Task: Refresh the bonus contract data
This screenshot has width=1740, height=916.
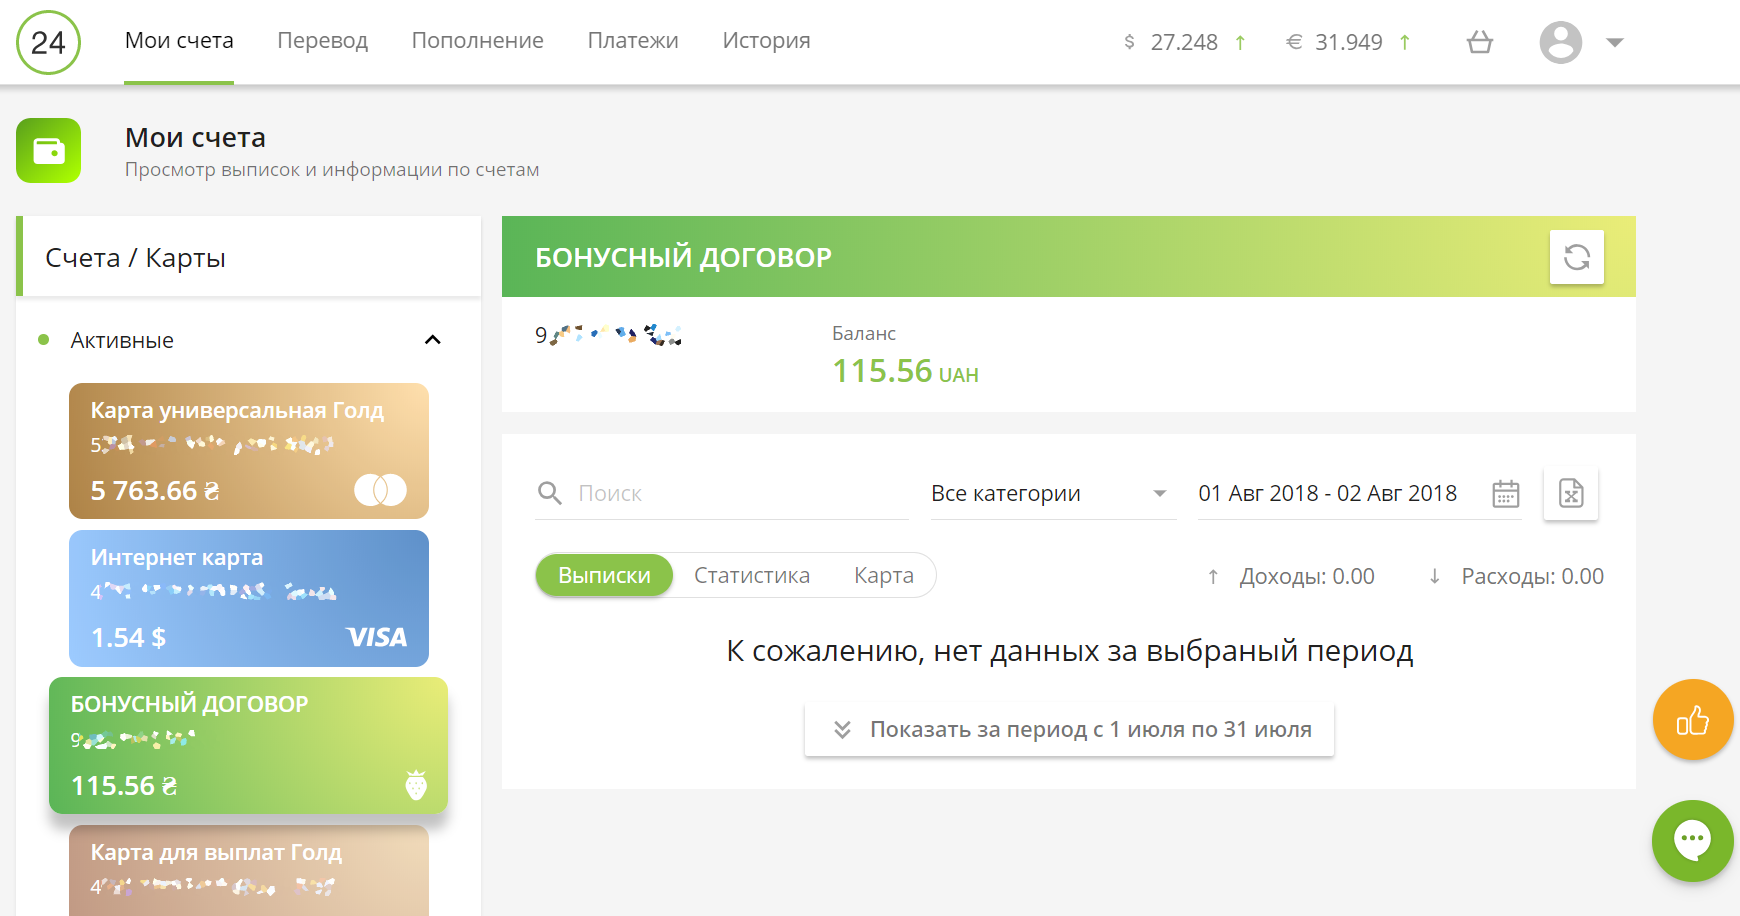Action: (x=1577, y=257)
